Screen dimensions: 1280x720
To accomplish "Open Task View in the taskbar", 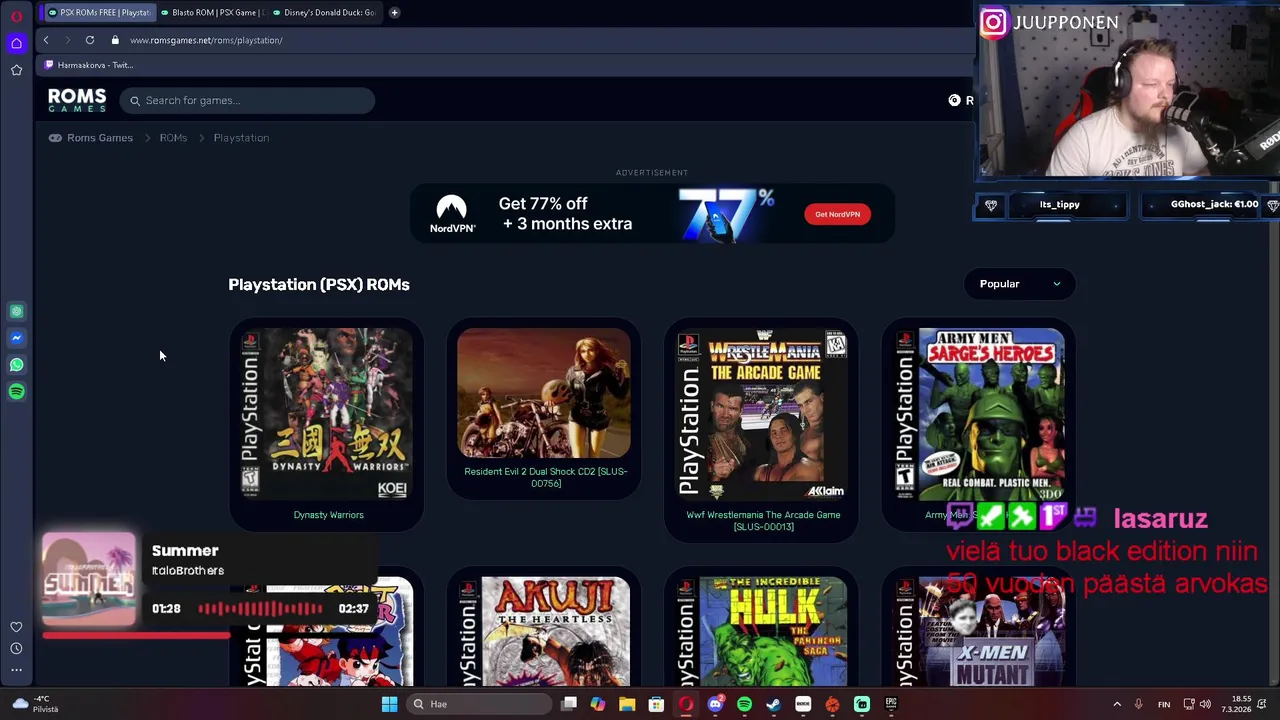I will coord(569,704).
